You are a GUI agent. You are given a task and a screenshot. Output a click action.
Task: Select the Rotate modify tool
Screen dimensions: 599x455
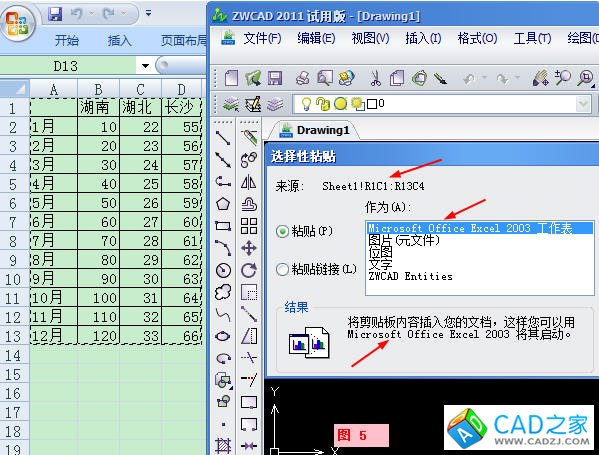coord(249,270)
